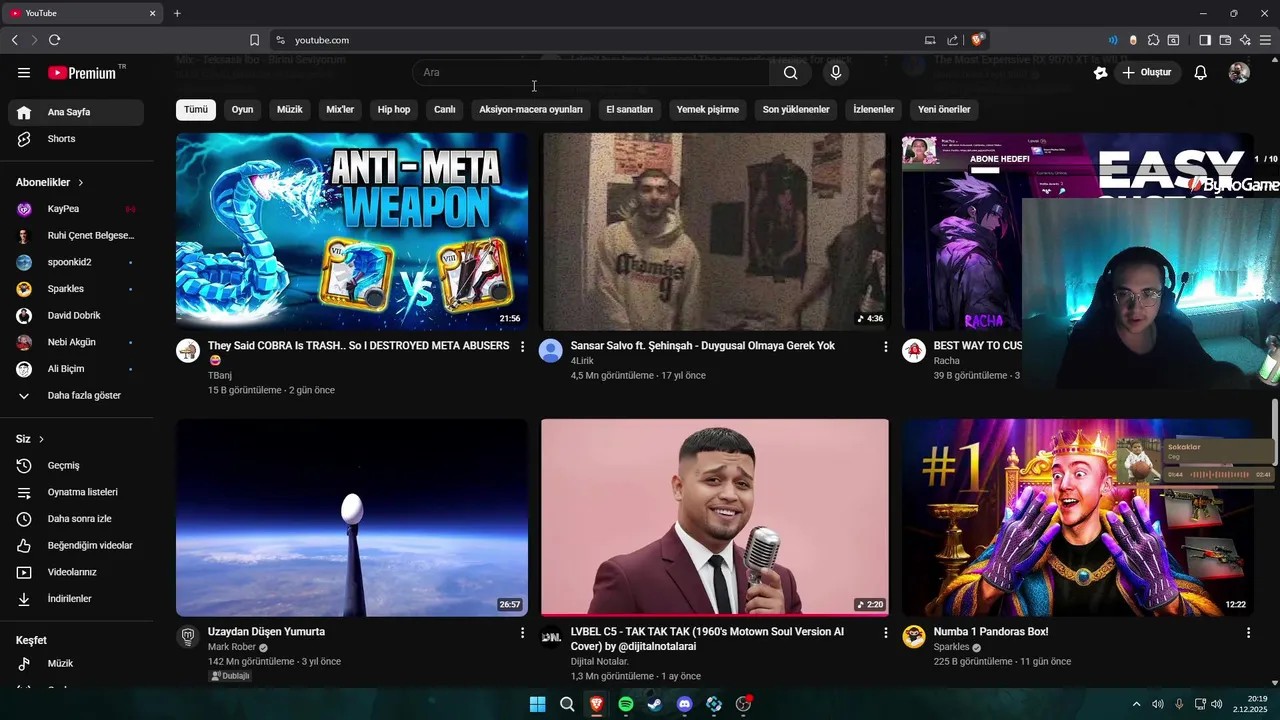The width and height of the screenshot is (1280, 720).
Task: Open Steam from the taskbar
Action: click(655, 704)
